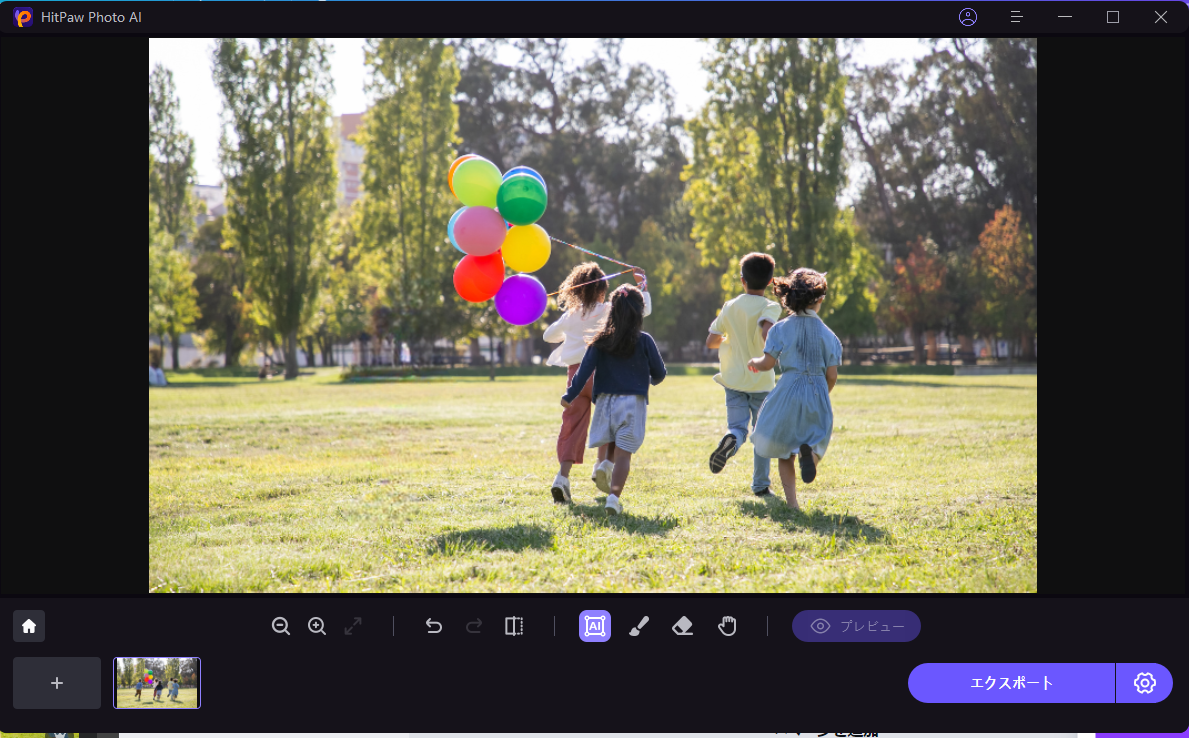Viewport: 1189px width, 738px height.
Task: Select the AI object selection tool
Action: [595, 626]
